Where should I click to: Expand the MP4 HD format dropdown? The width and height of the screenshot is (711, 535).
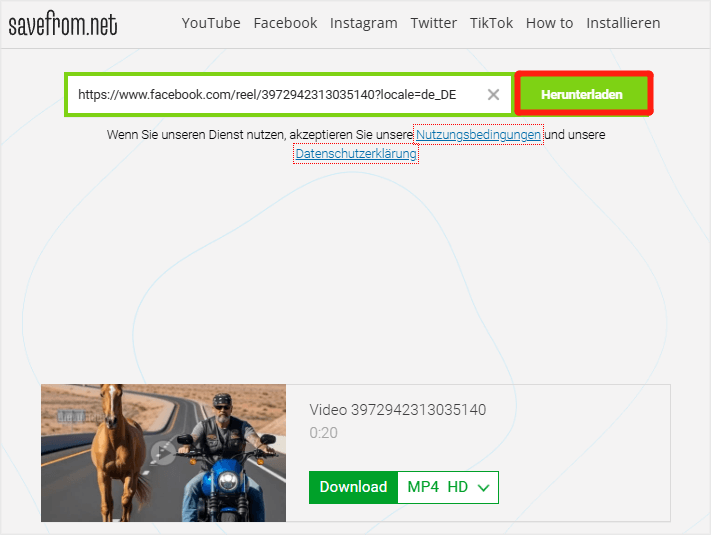(448, 487)
